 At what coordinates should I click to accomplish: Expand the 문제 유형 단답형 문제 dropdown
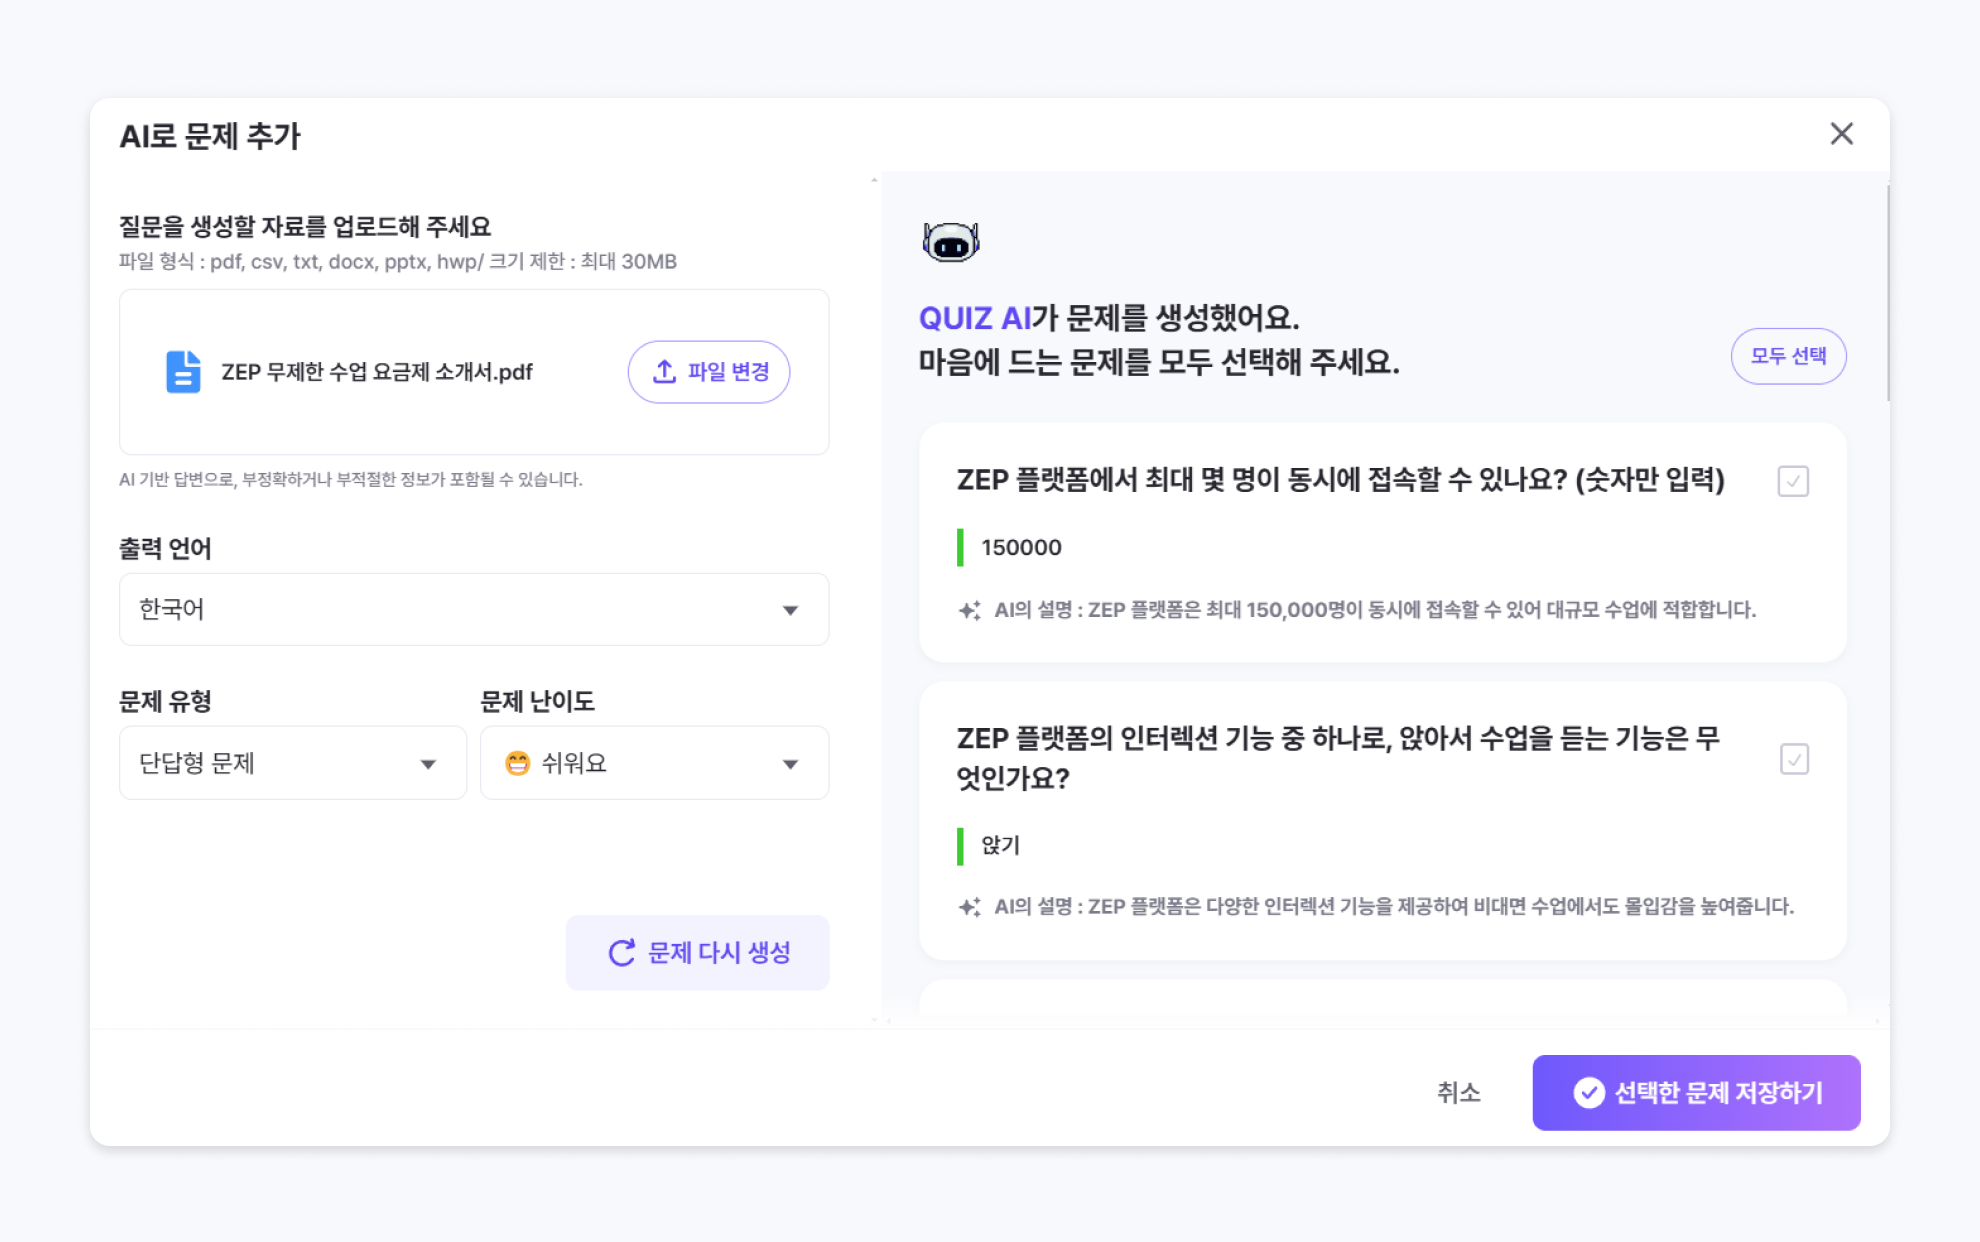pyautogui.click(x=292, y=764)
